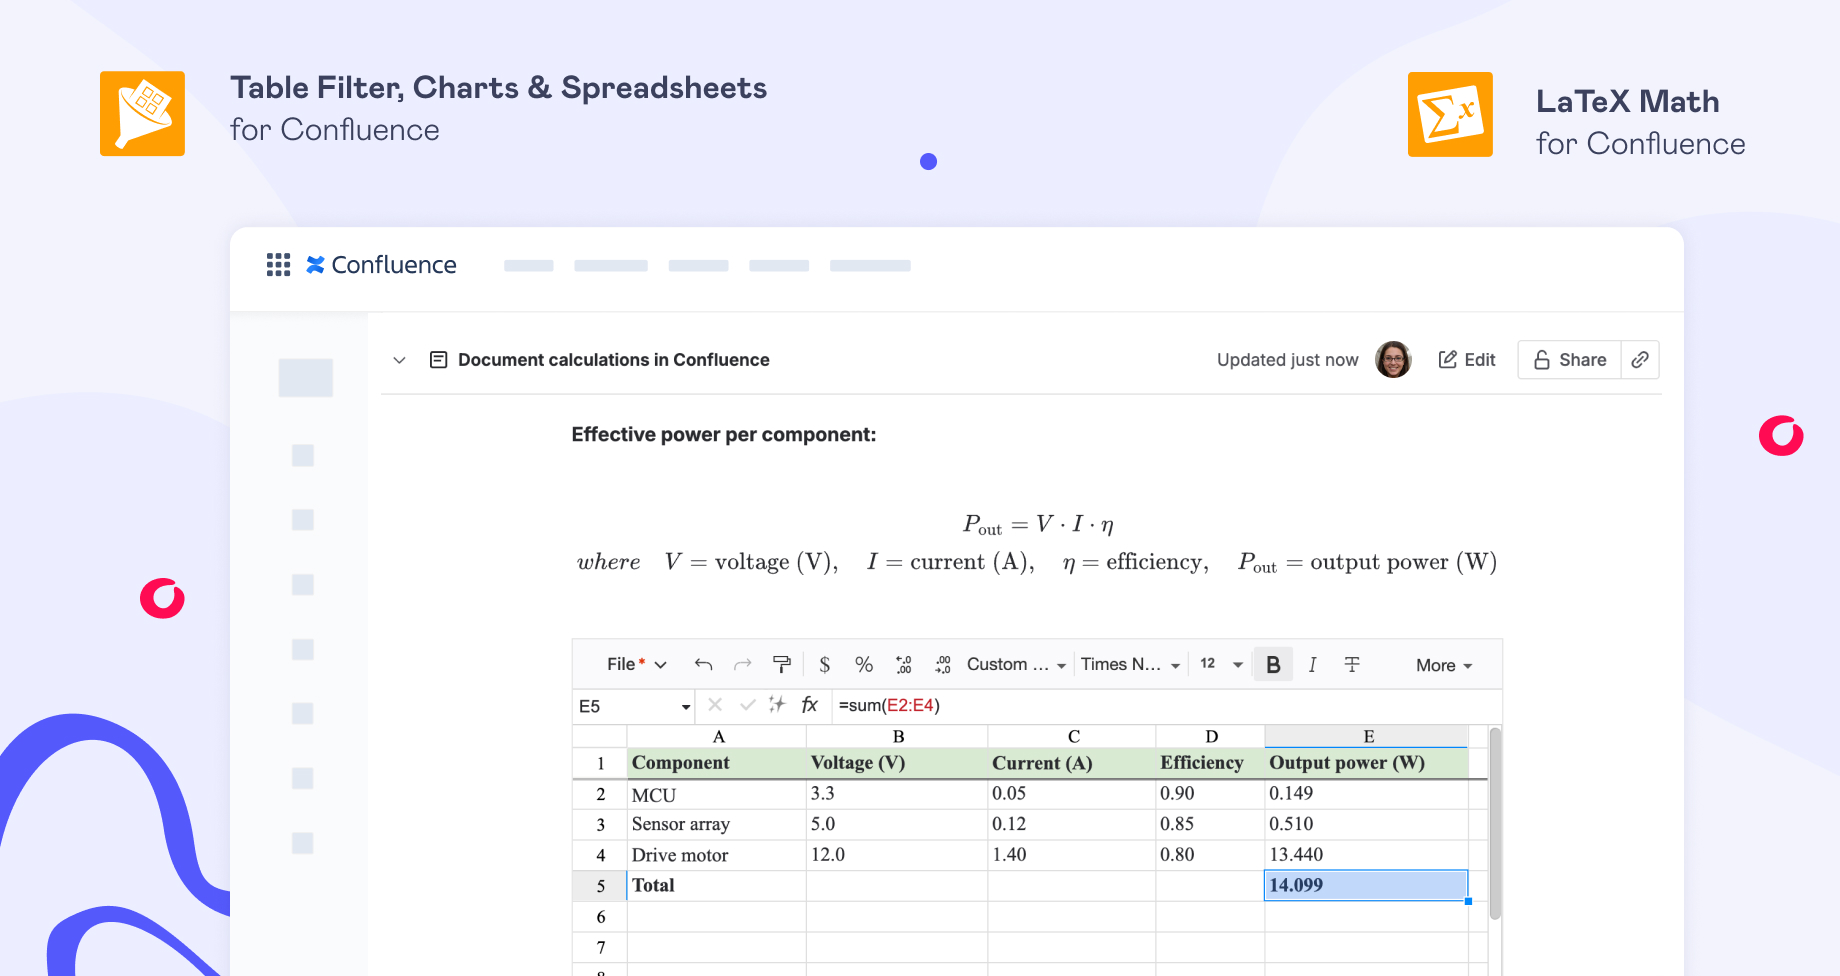Select the 0.85 efficiency cell
The height and width of the screenshot is (976, 1840).
[1210, 825]
